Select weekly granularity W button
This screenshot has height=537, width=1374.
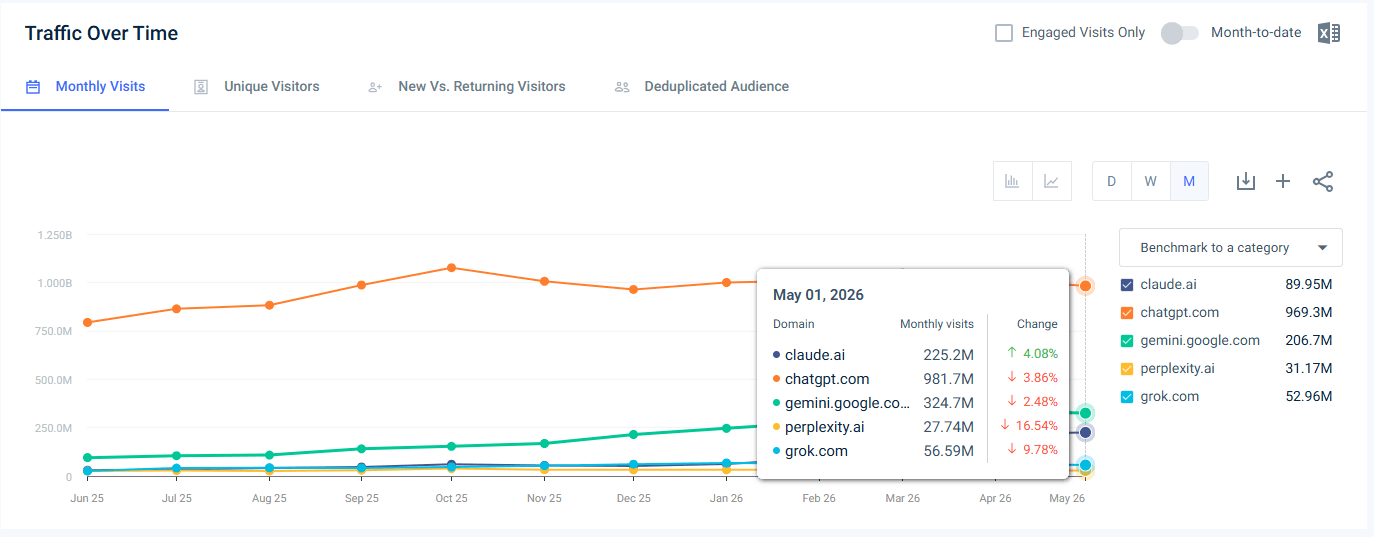(x=1150, y=181)
